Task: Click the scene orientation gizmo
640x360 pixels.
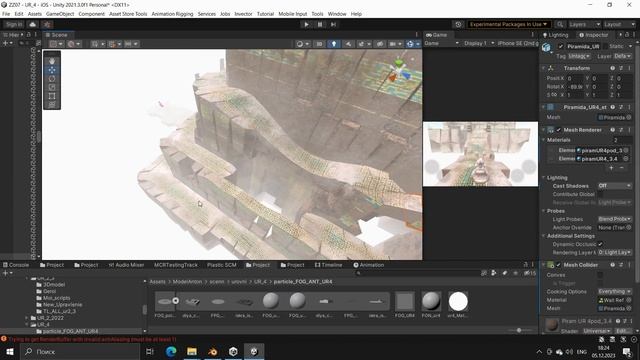Action: pyautogui.click(x=399, y=72)
